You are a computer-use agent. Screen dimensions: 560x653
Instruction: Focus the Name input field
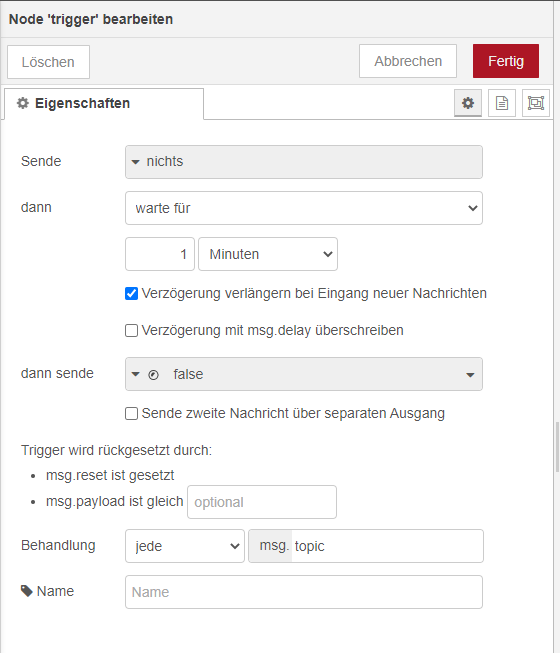tap(304, 592)
